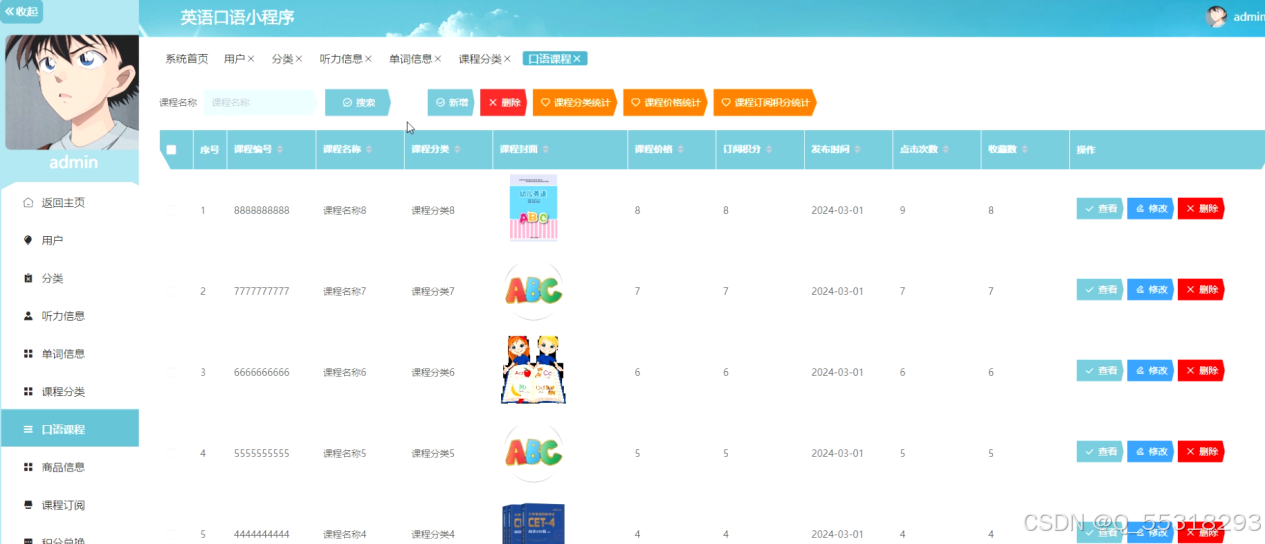
Task: Open 课程订阅积分统计 statistics
Action: [x=765, y=102]
